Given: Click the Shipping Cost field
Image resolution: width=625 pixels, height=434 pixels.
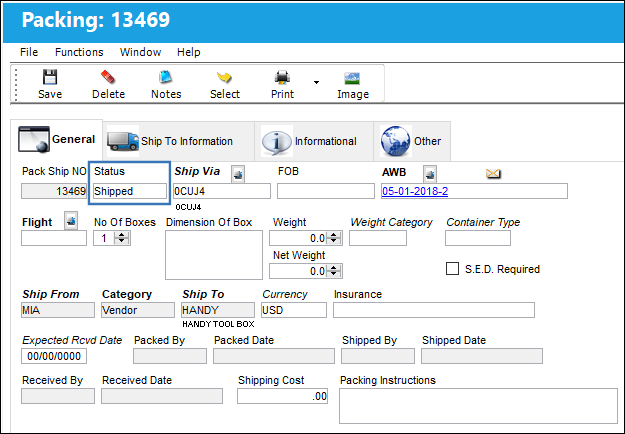Looking at the screenshot, I should (x=282, y=396).
